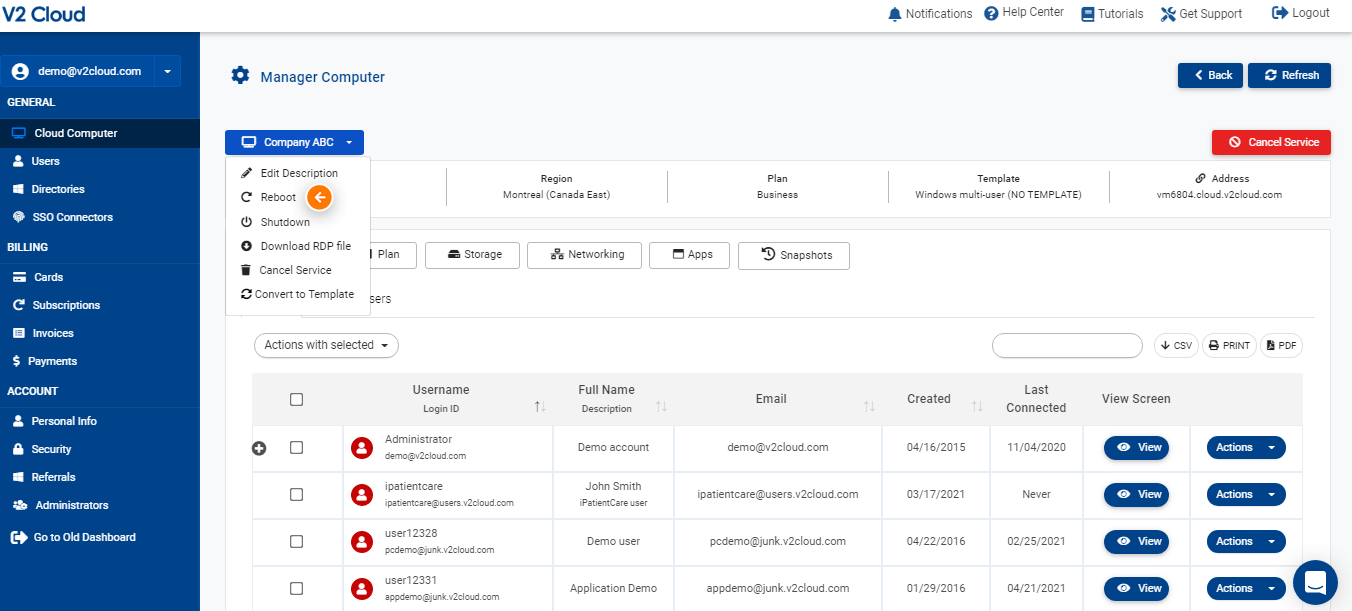
Task: Sort by Email column arrows
Action: [x=869, y=406]
